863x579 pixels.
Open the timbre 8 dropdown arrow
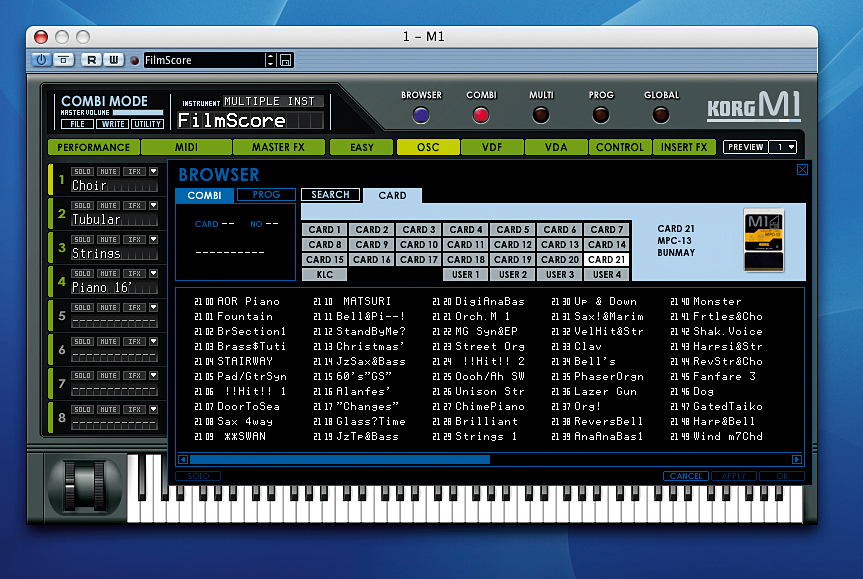(154, 410)
